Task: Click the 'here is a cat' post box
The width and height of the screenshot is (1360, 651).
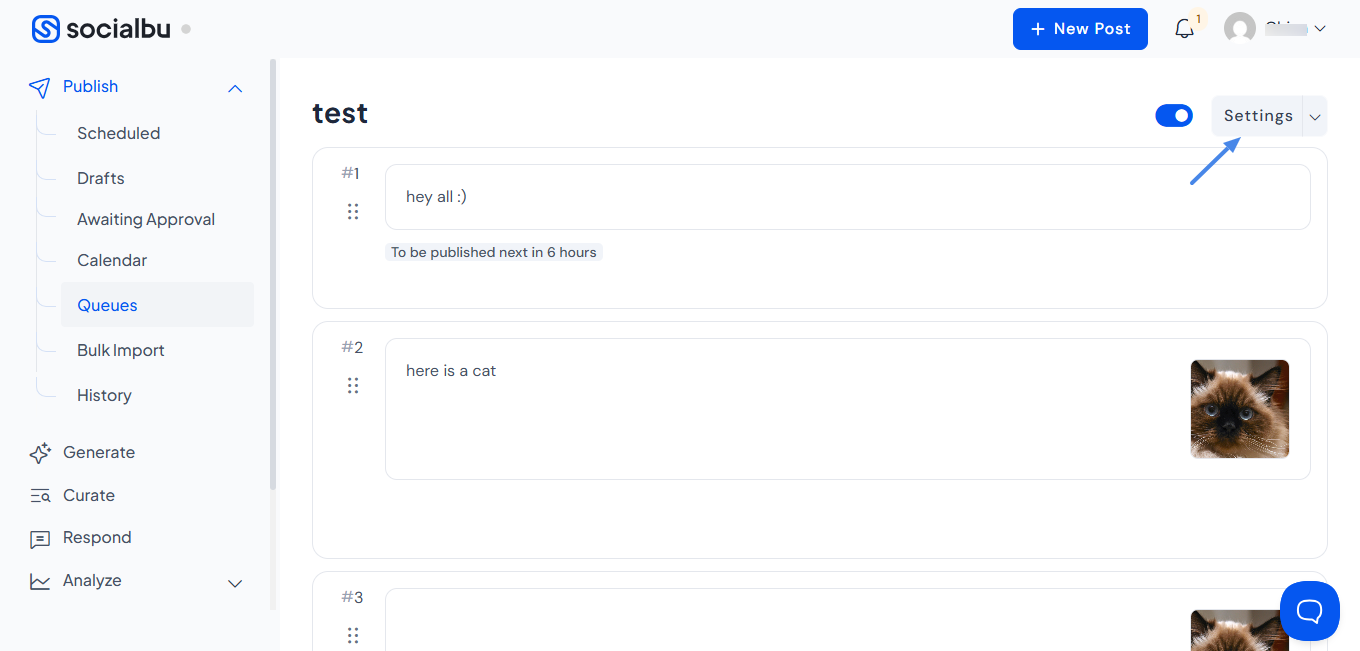Action: (x=847, y=409)
